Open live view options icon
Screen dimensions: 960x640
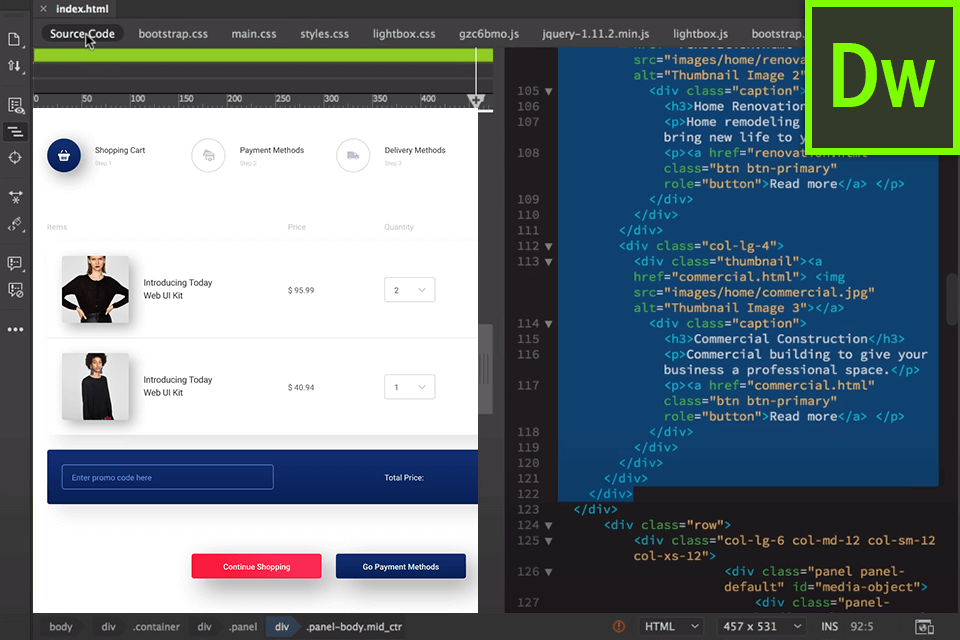[x=15, y=105]
